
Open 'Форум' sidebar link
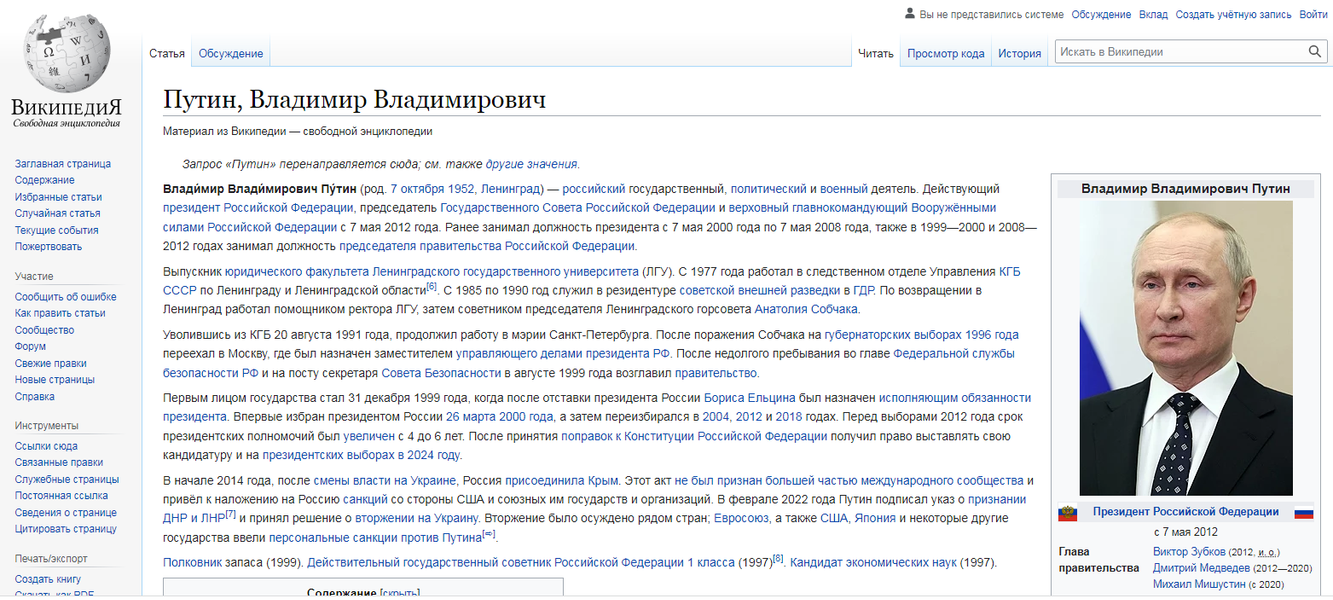pos(31,347)
